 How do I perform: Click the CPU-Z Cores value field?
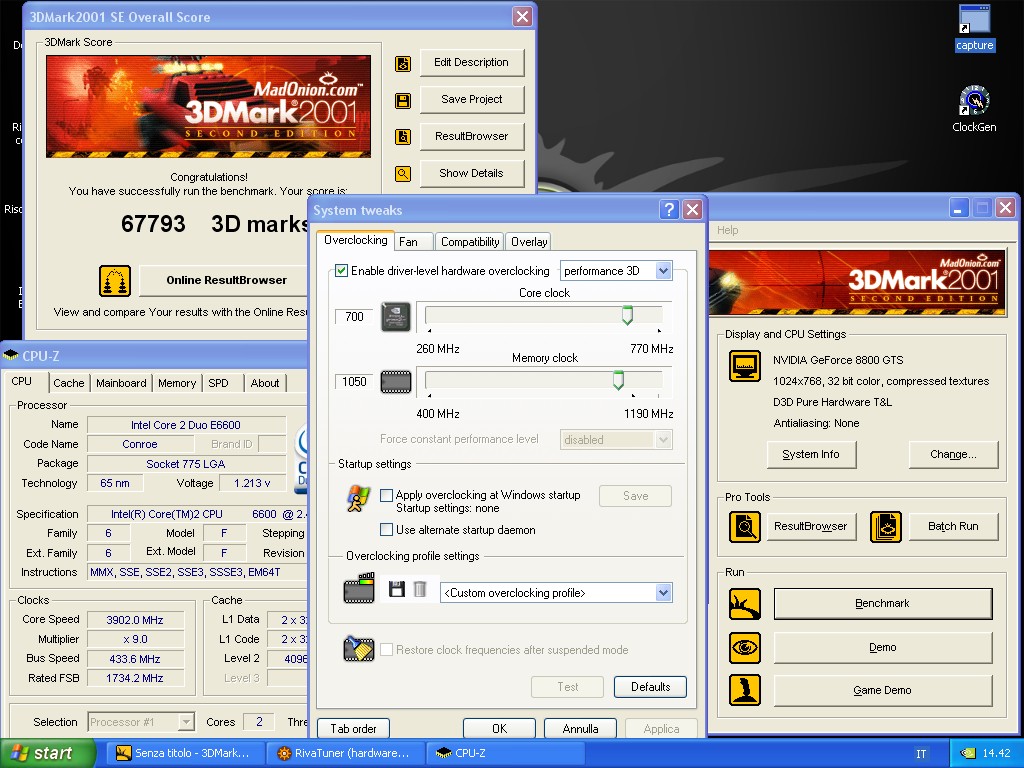click(x=259, y=722)
